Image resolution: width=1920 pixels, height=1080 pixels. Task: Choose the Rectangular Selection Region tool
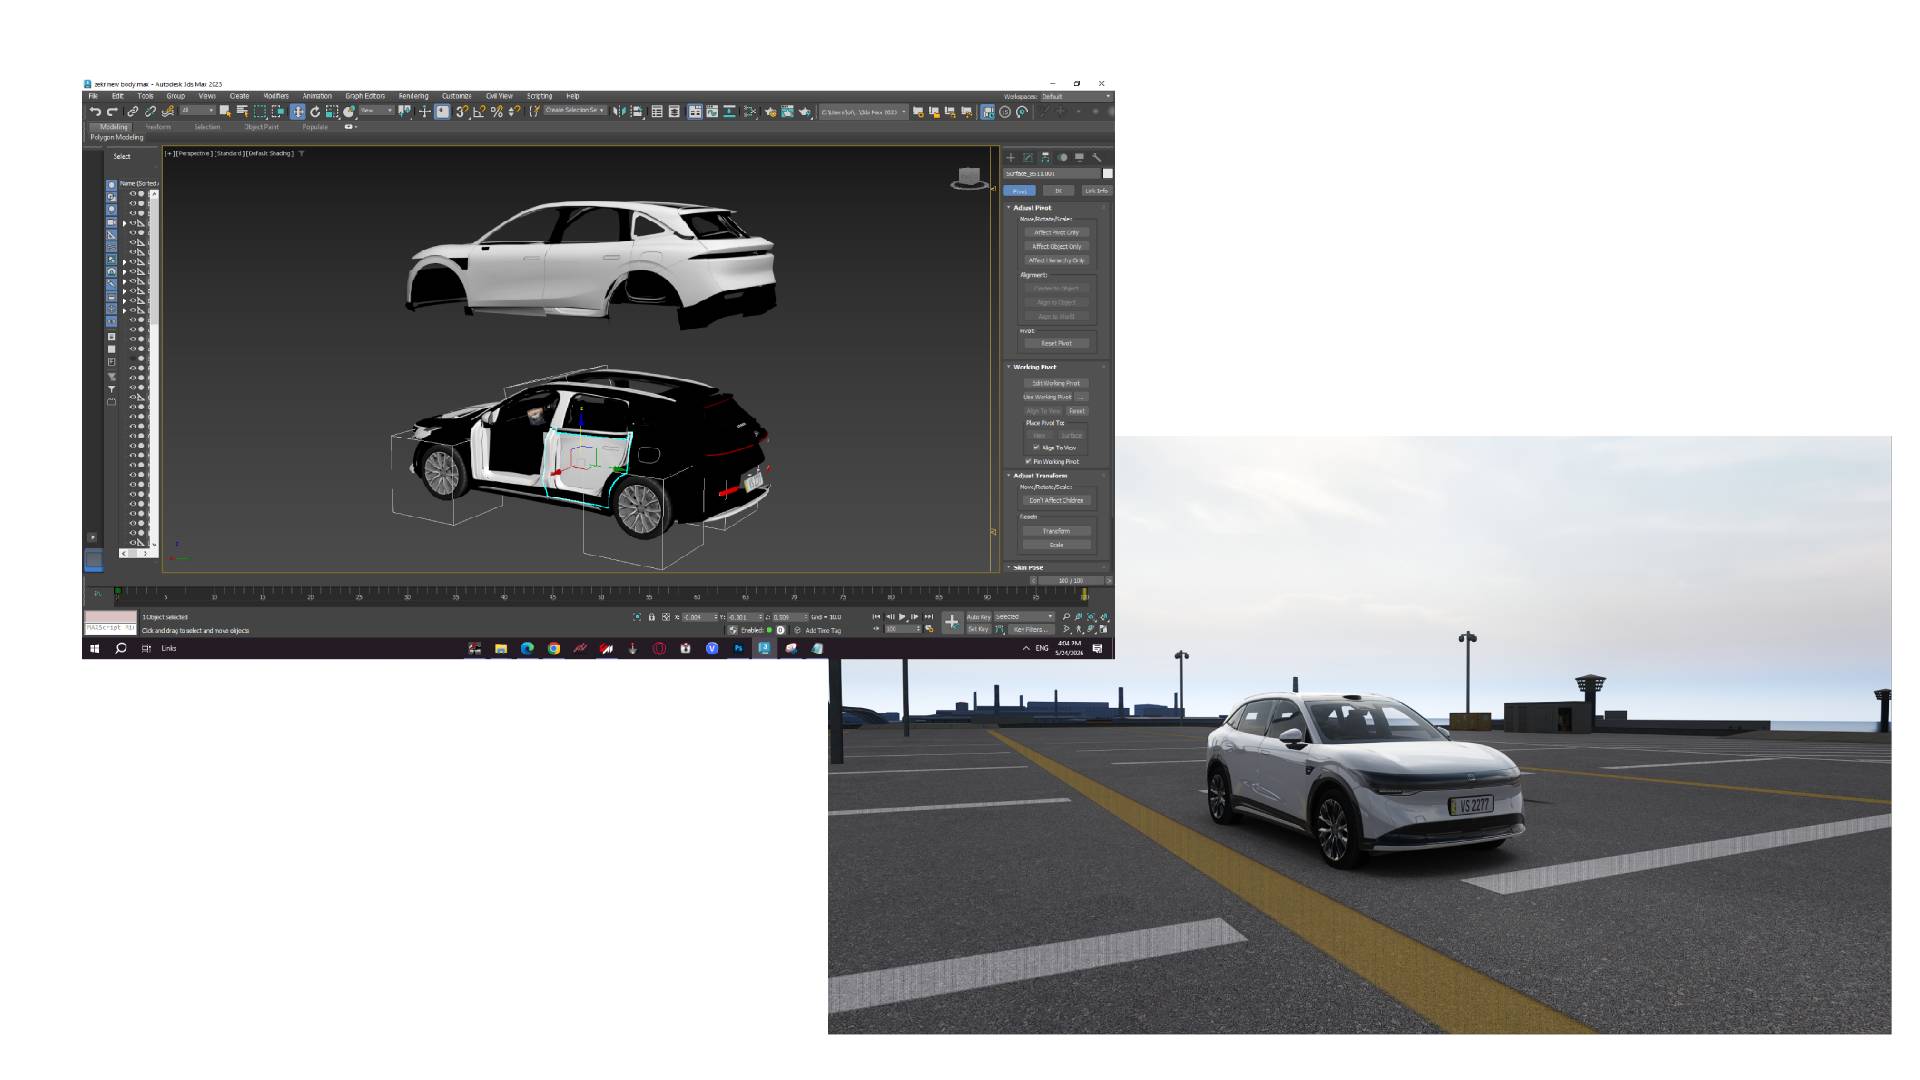click(260, 111)
